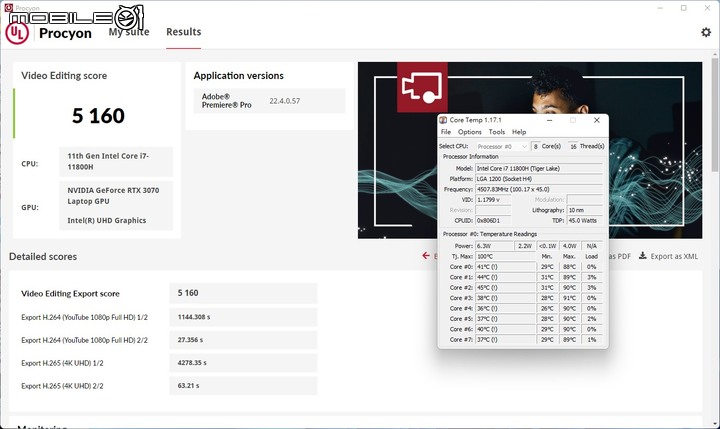Screen dimensions: 720x429
Task: Click the red back arrow icon
Action: [x=426, y=255]
